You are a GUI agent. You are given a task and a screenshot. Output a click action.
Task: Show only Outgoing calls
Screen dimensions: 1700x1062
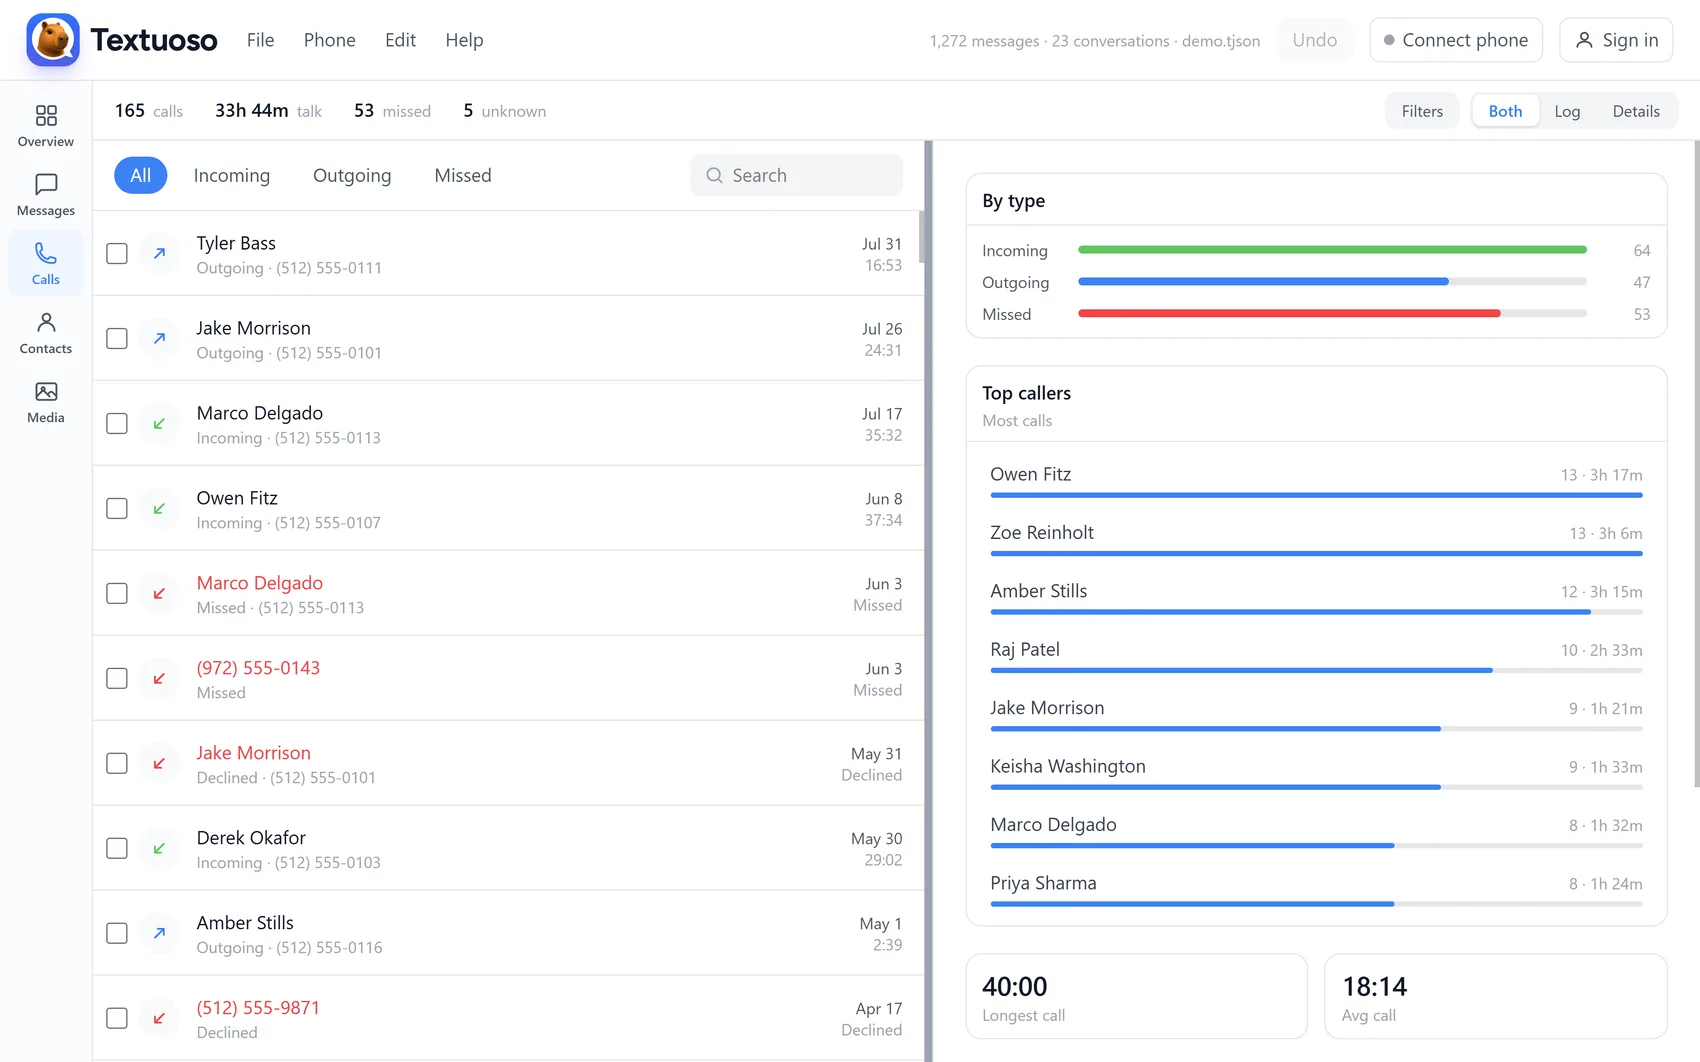[352, 176]
